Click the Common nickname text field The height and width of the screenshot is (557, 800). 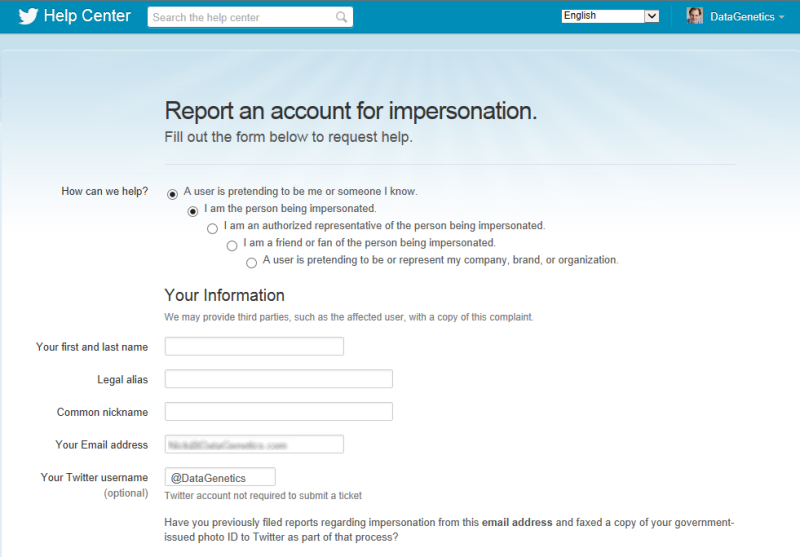point(278,412)
